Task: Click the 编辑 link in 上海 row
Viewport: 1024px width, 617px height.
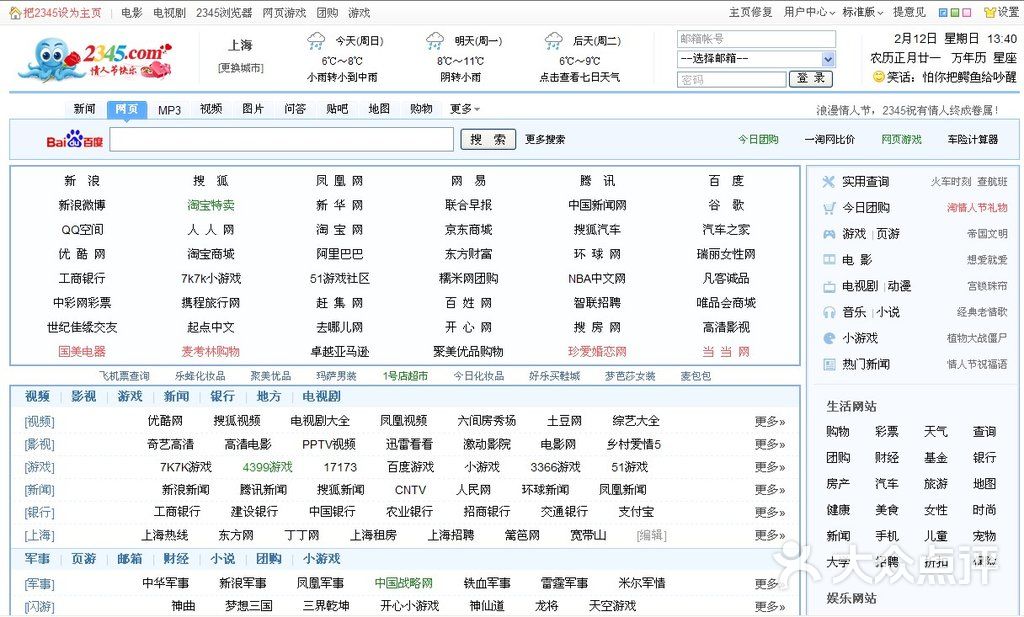Action: [651, 535]
